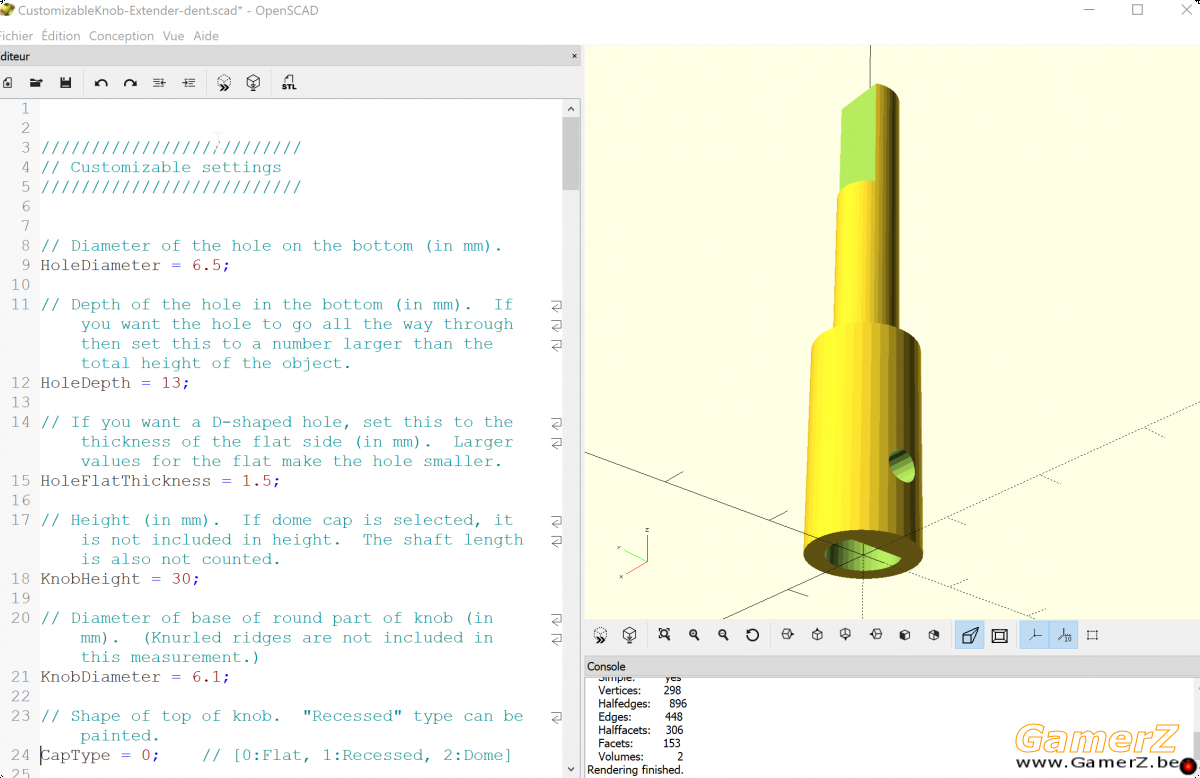Viewport: 1200px width, 778px height.
Task: Toggle the scale markers on axes
Action: (x=1064, y=635)
